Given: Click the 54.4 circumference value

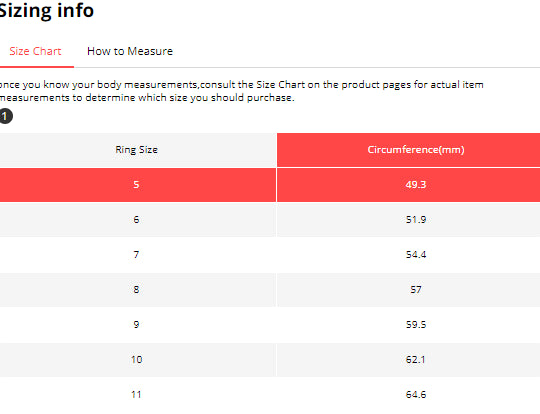Looking at the screenshot, I should coord(416,255).
